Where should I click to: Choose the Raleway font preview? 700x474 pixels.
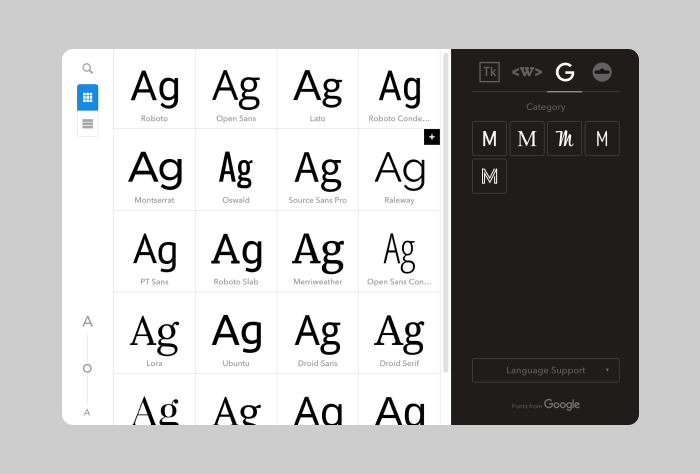pos(399,170)
